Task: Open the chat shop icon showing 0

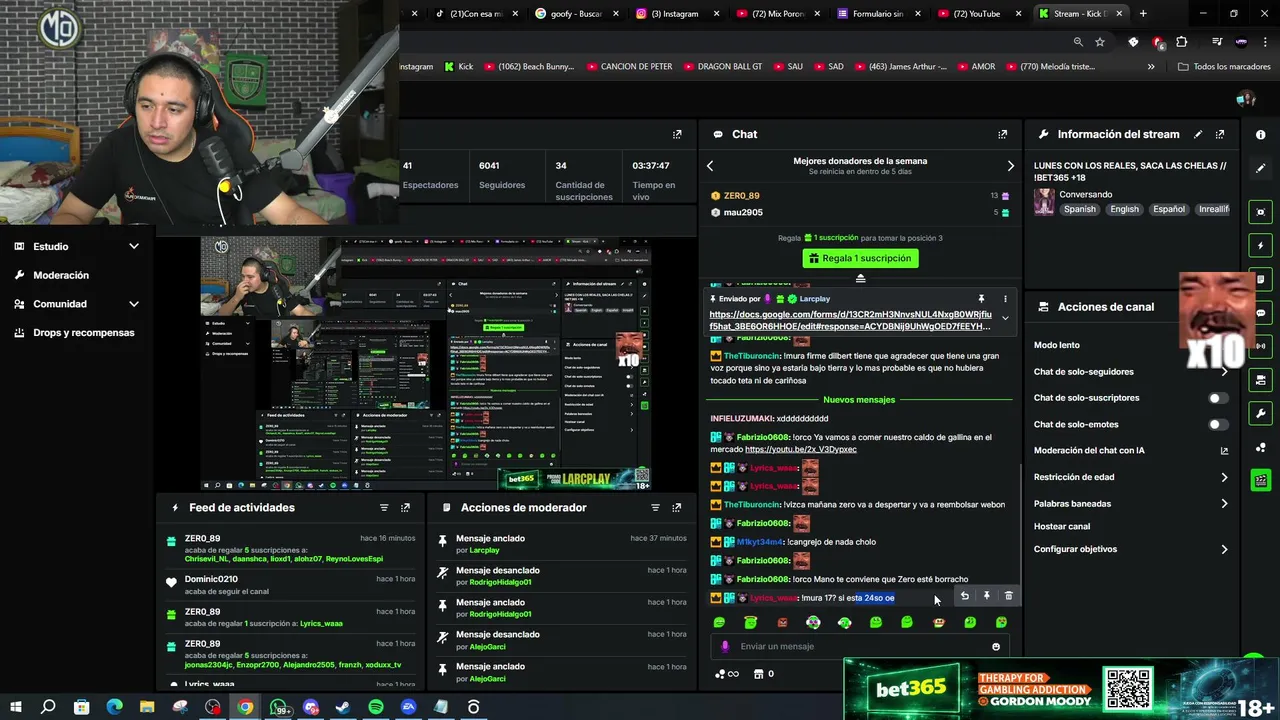Action: (763, 674)
